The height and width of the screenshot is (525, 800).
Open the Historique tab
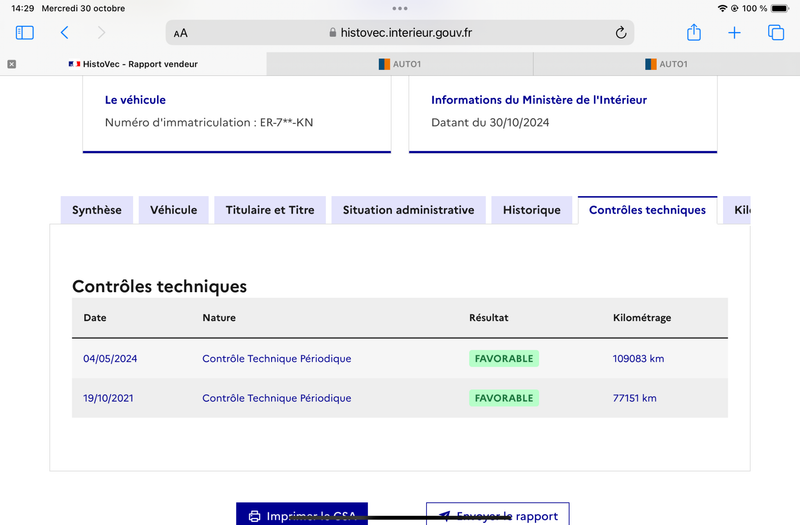tap(532, 210)
